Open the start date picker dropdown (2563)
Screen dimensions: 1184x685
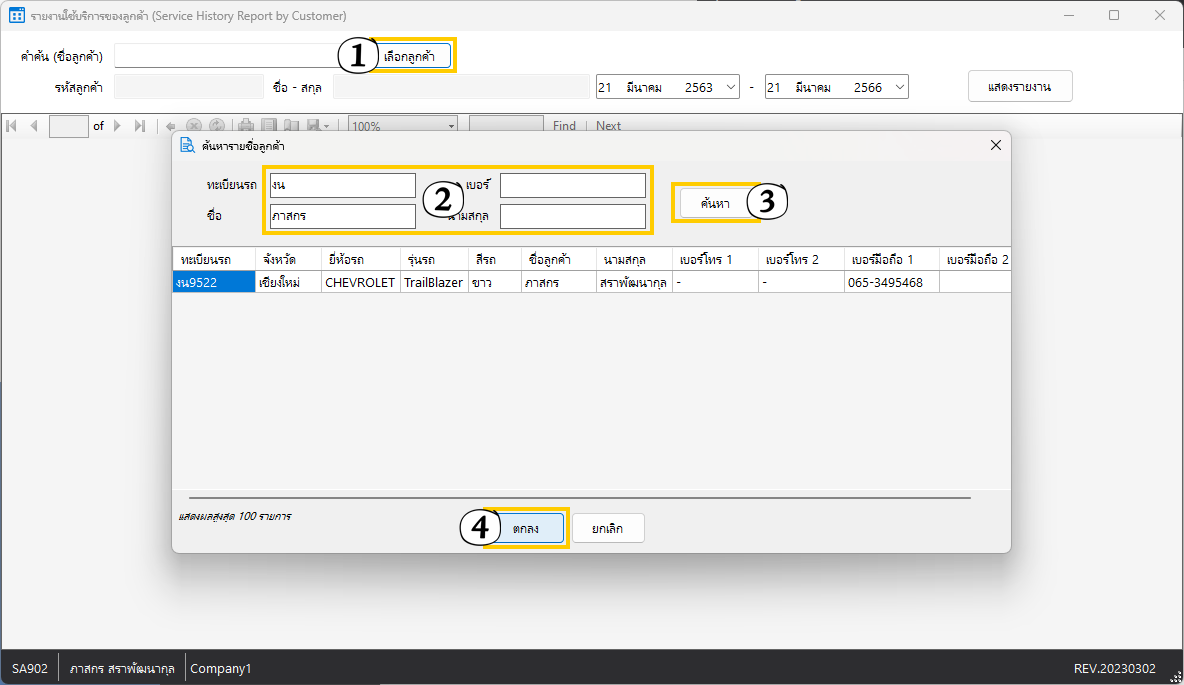pyautogui.click(x=729, y=87)
